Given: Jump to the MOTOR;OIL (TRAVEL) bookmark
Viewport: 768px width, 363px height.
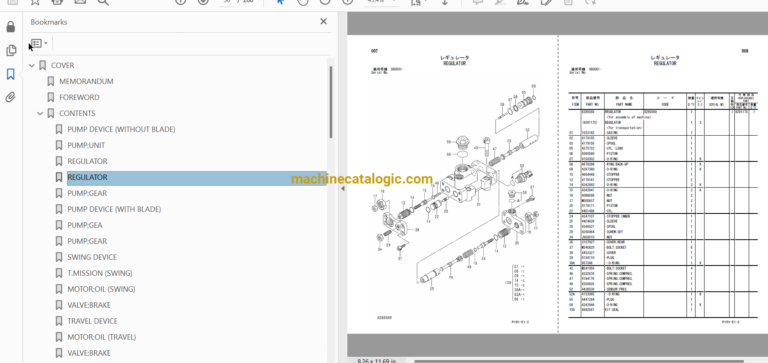Looking at the screenshot, I should coord(101,337).
